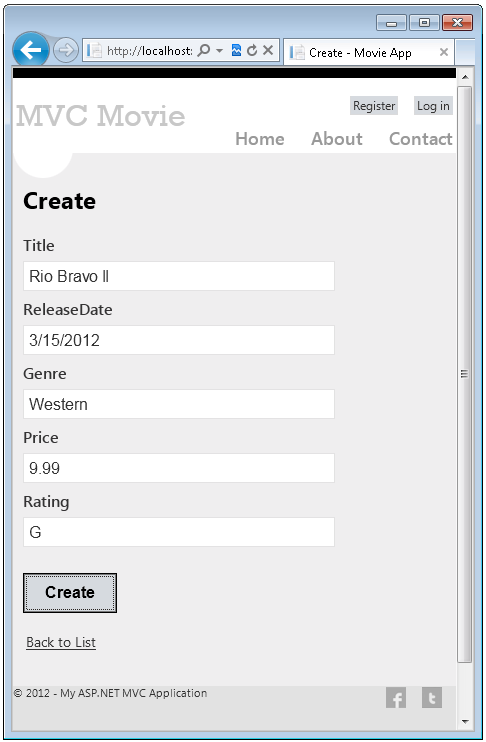486x742 pixels.
Task: Focus the Rating field showing G
Action: point(179,532)
